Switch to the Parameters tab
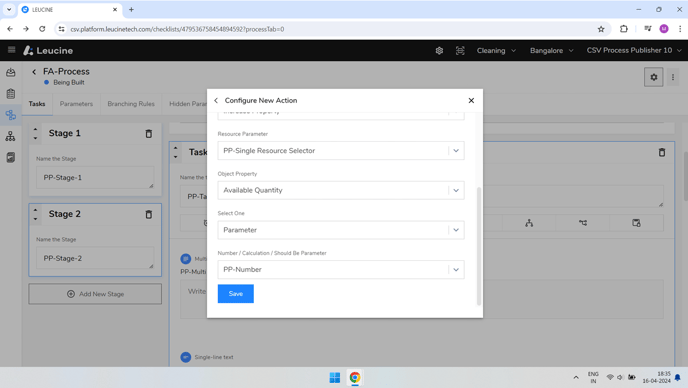This screenshot has width=688, height=388. pos(76,104)
